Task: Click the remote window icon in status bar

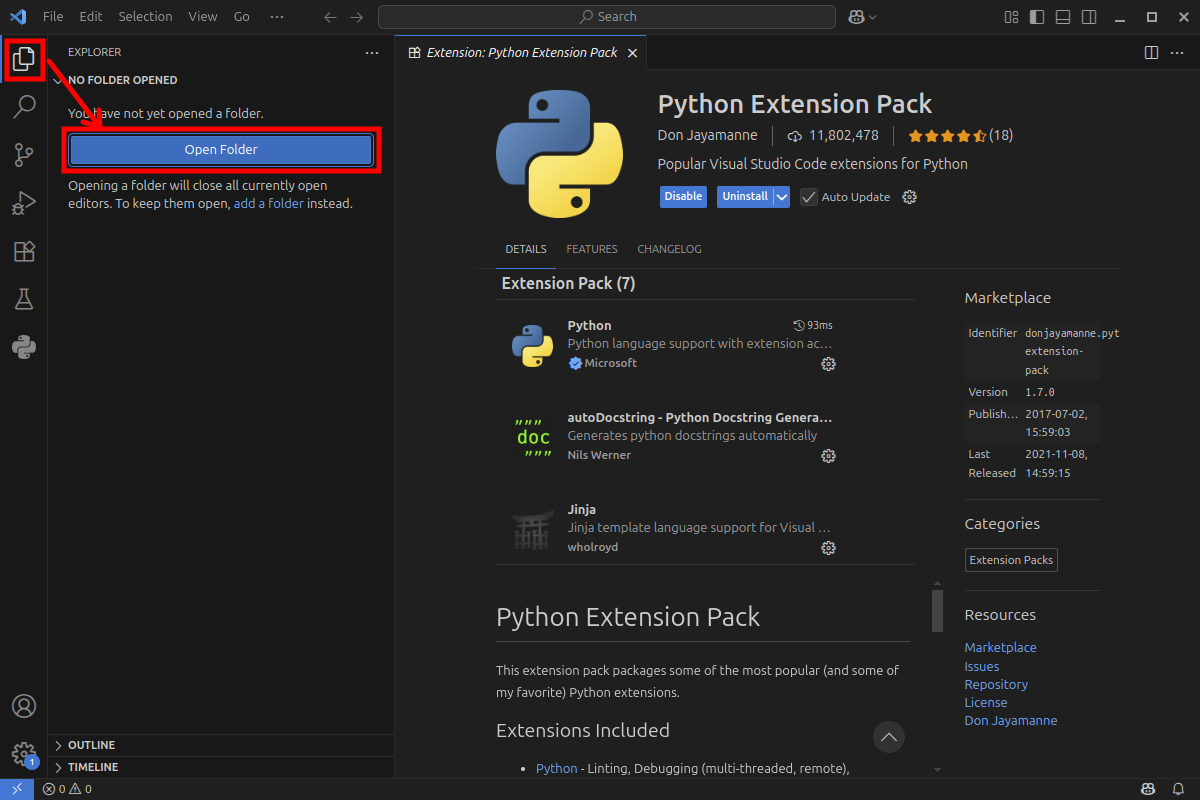Action: [x=17, y=789]
